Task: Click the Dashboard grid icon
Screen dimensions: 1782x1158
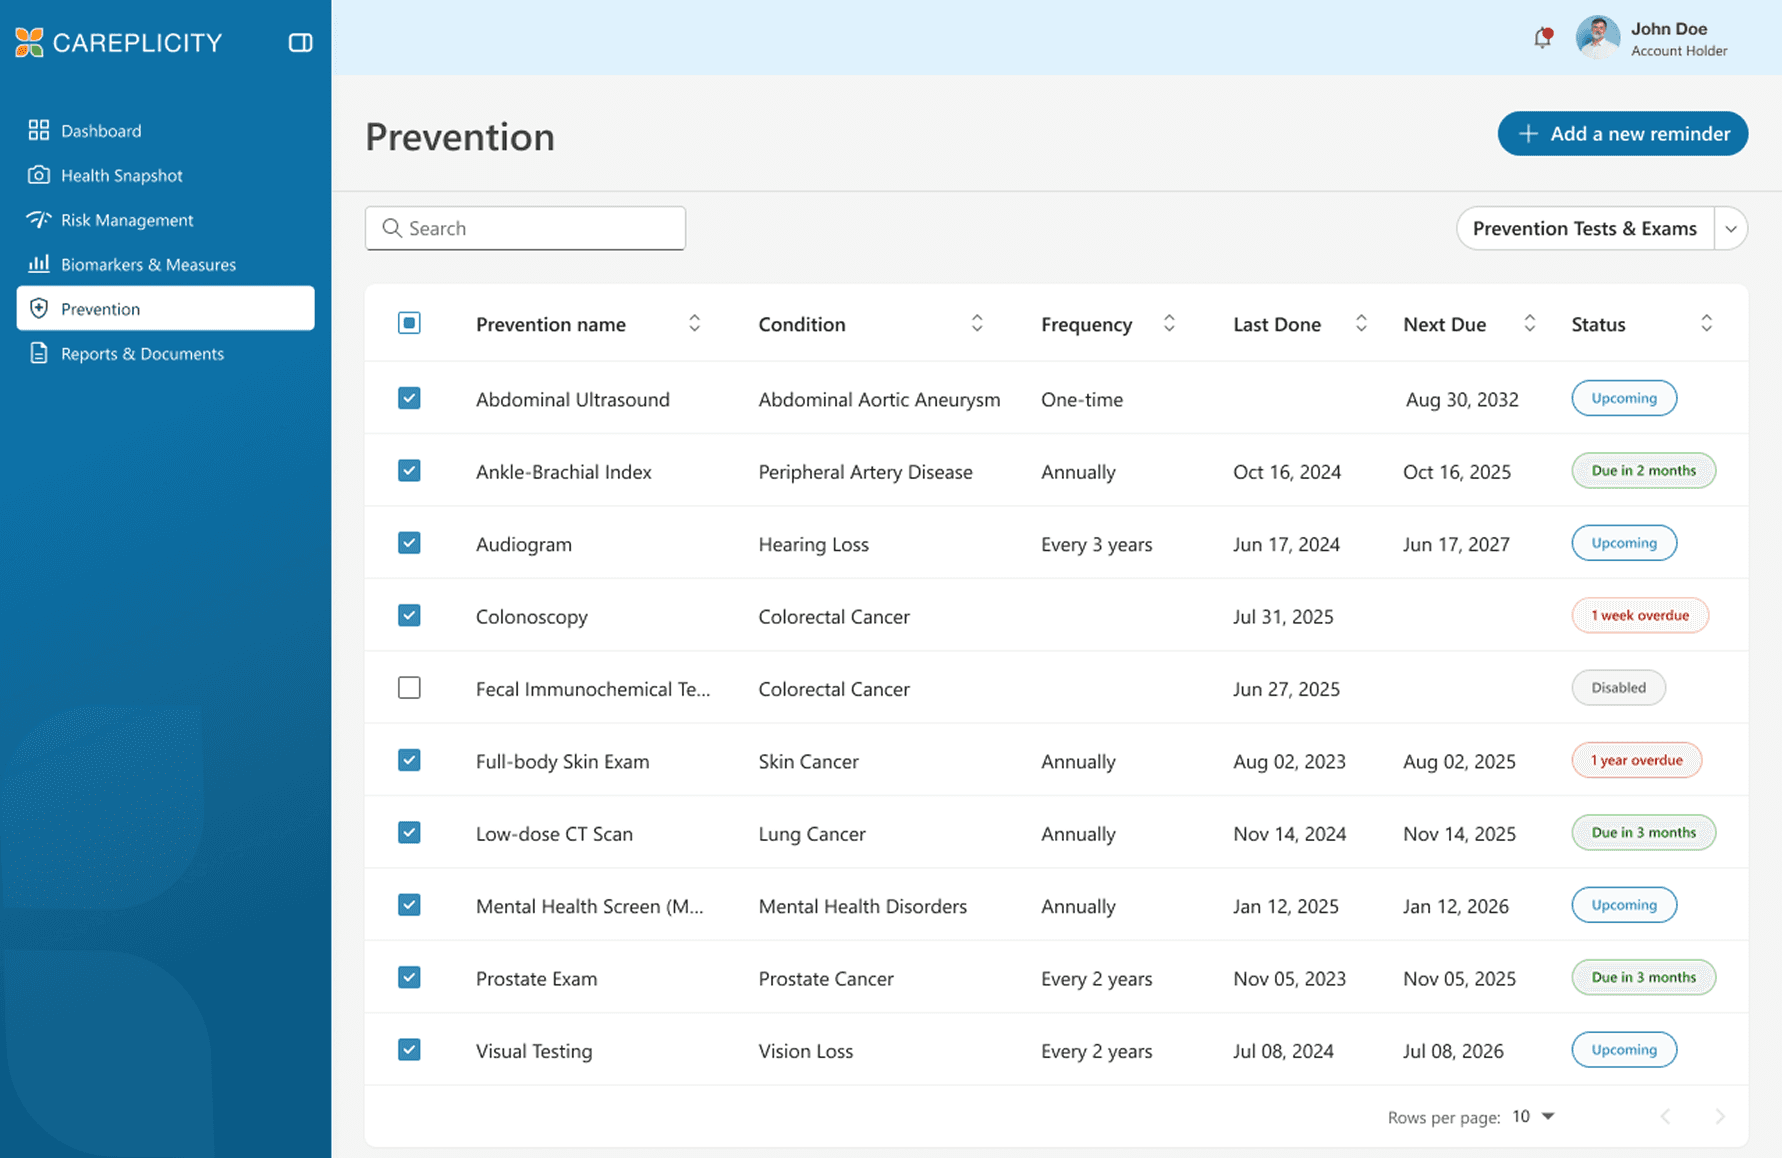Action: [x=39, y=130]
